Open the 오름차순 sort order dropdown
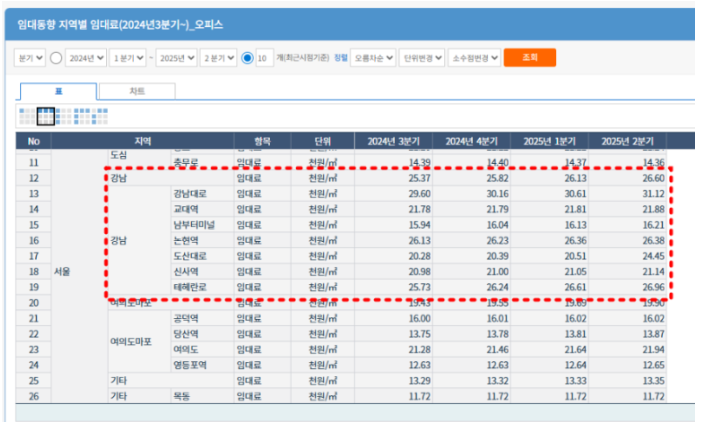 point(375,58)
